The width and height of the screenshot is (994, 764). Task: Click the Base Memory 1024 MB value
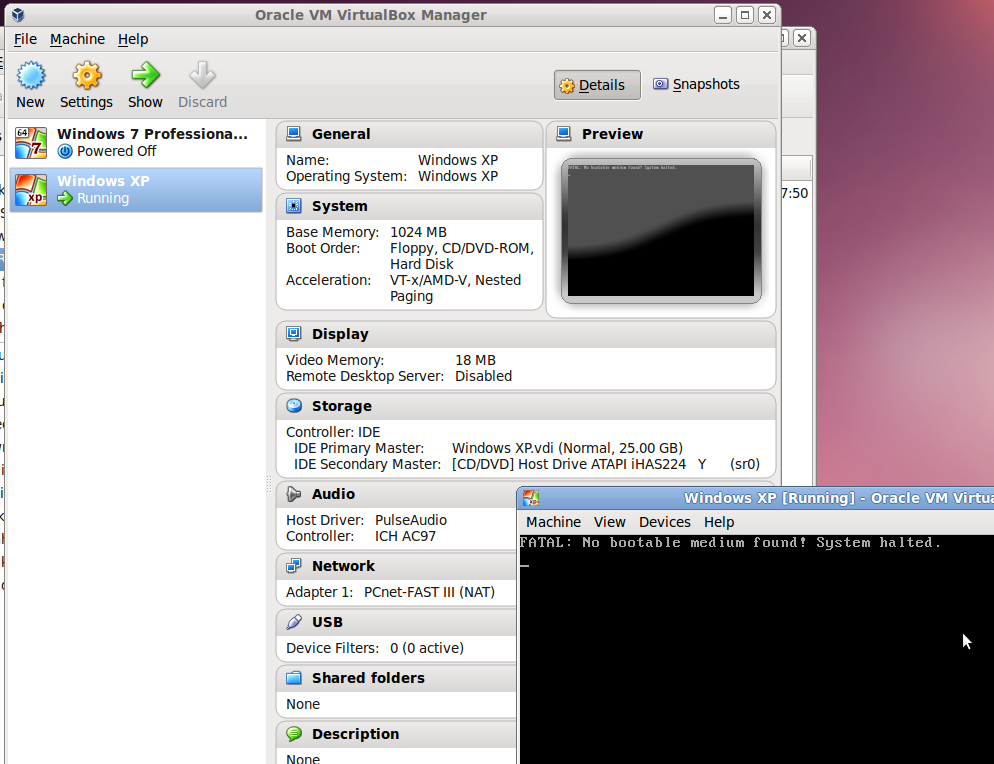418,232
